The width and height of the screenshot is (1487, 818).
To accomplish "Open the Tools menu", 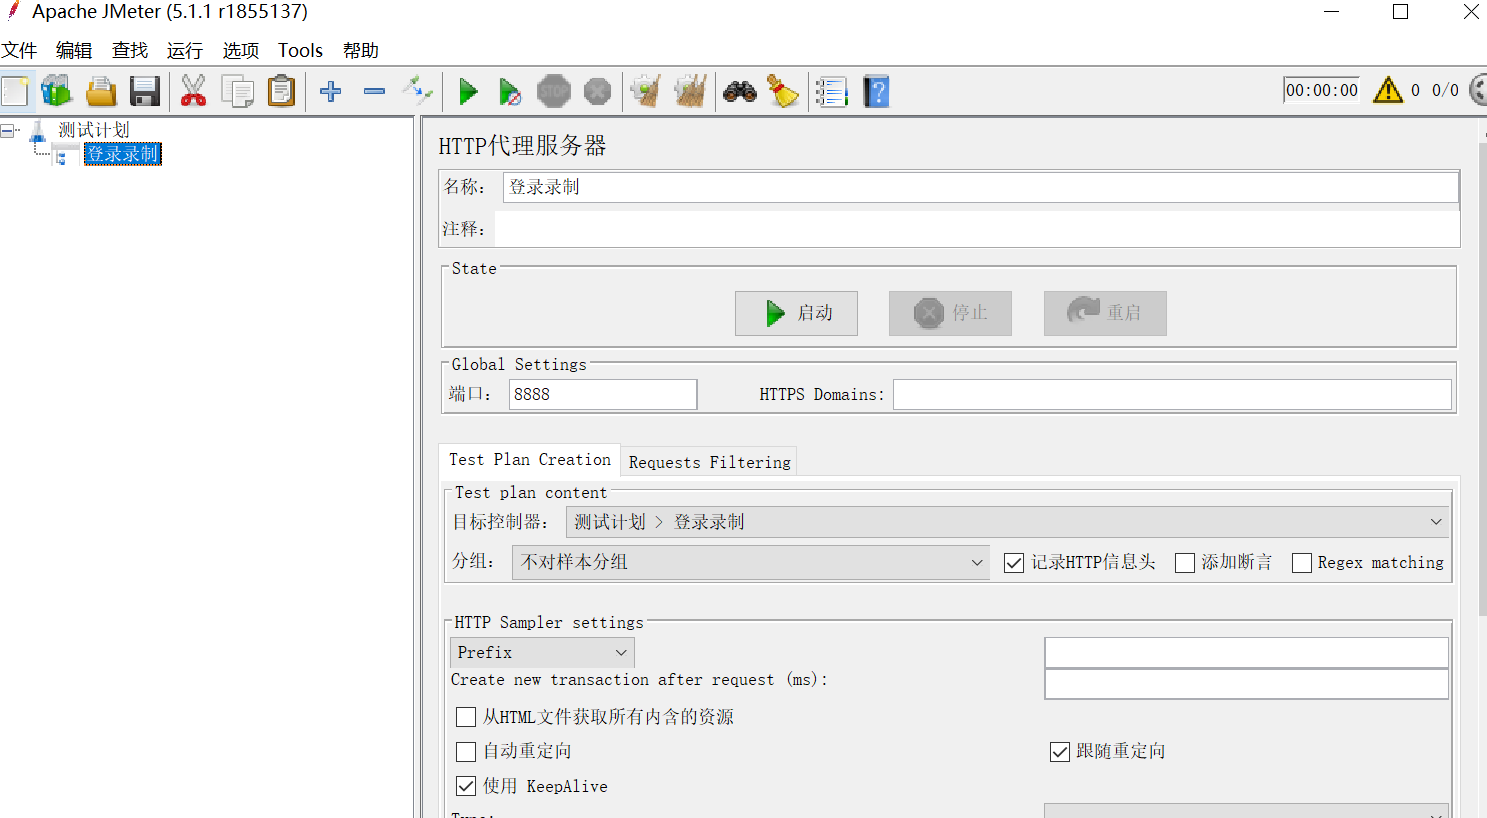I will pyautogui.click(x=300, y=50).
